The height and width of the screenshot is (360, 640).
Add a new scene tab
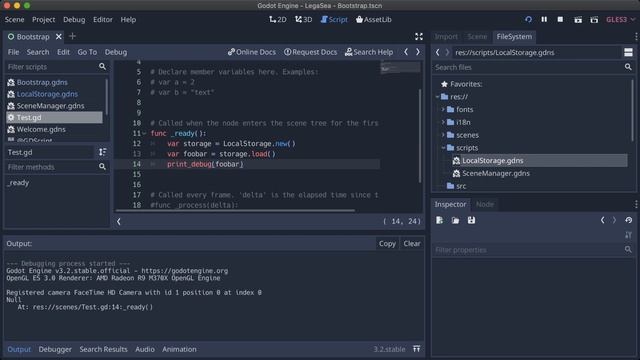(x=72, y=36)
